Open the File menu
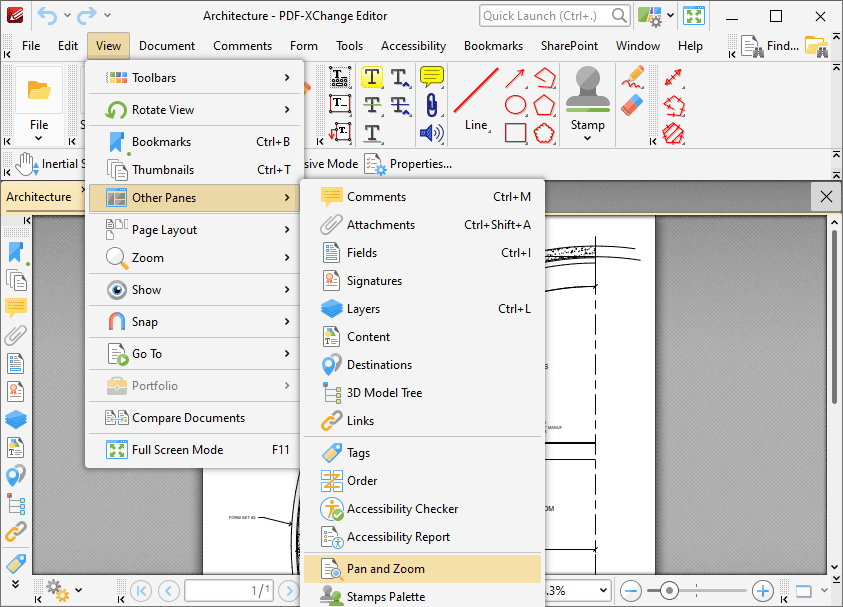843x607 pixels. click(x=31, y=46)
